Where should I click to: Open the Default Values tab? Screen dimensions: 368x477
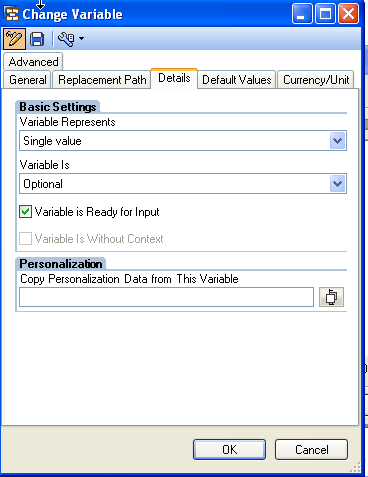(x=237, y=80)
